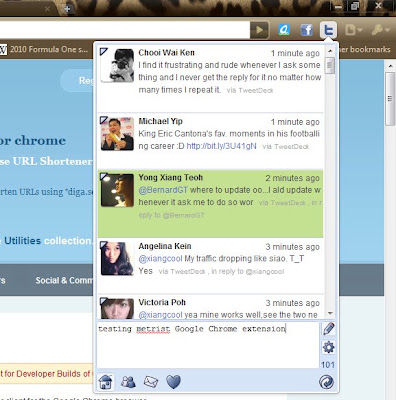Click corner flag on Chooi Wai Ken's avatar
Viewport: 396px width, 400px height.
104,51
